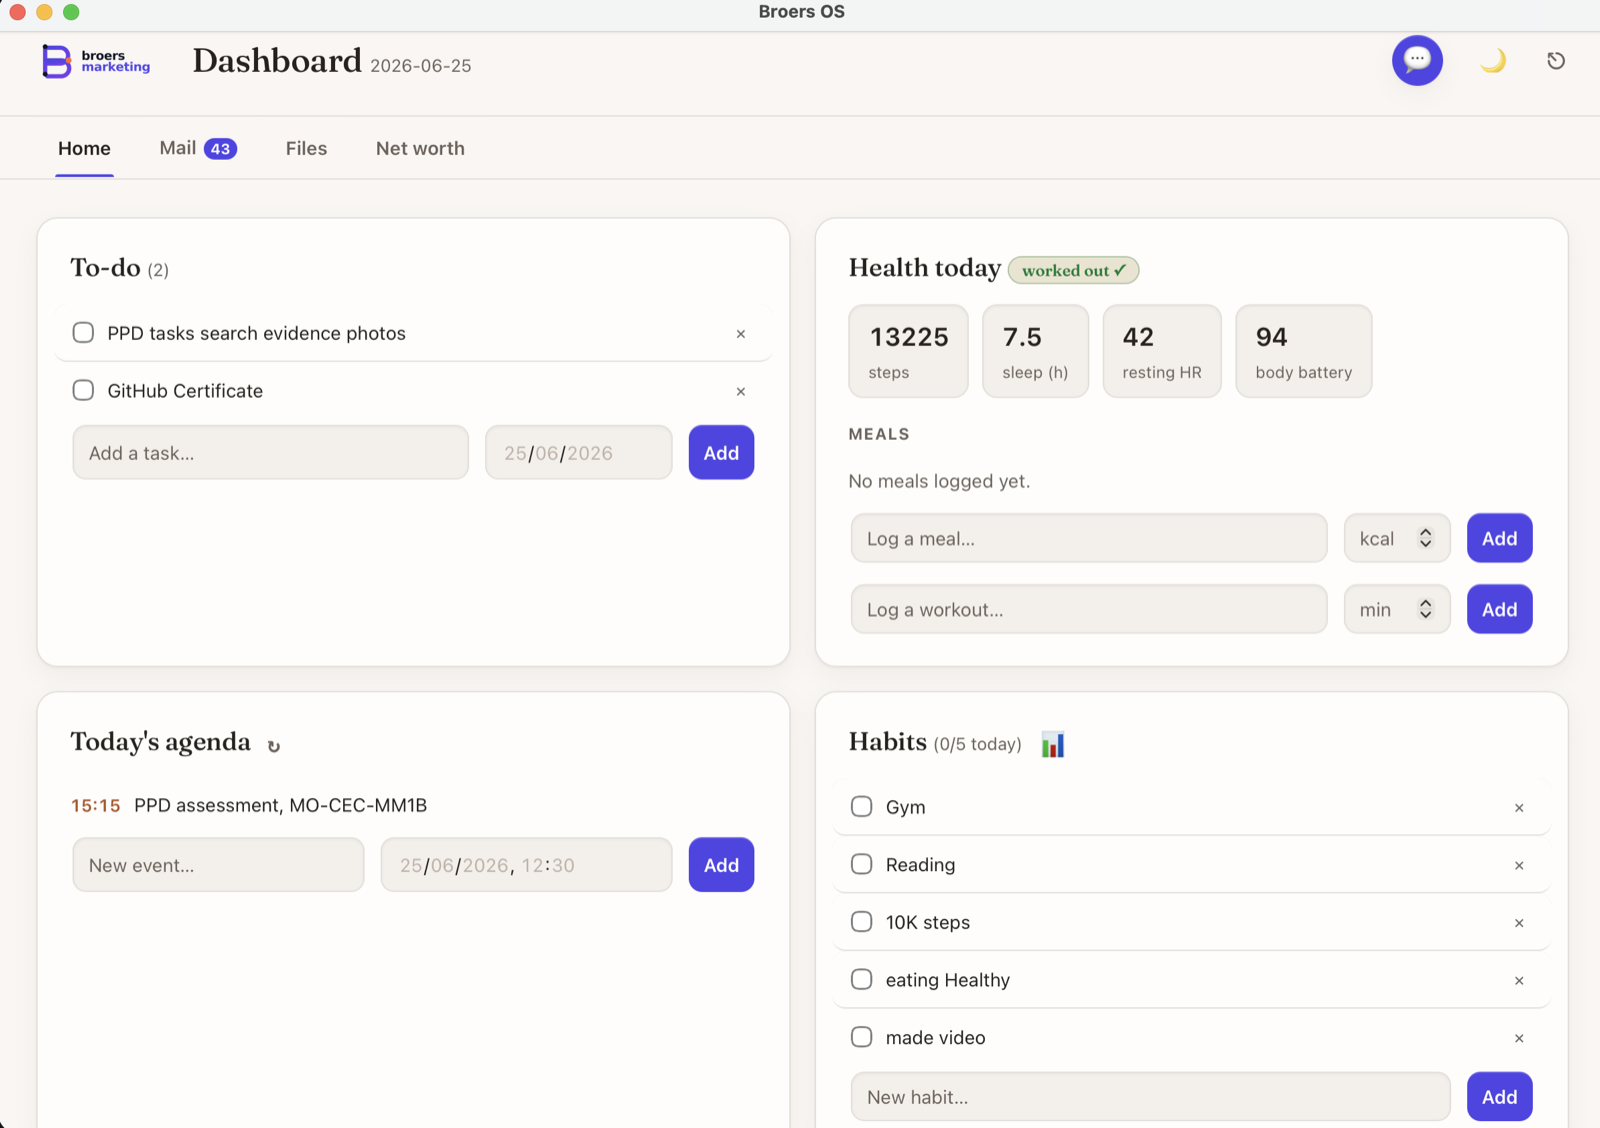Focus the Add a task field
Image resolution: width=1600 pixels, height=1128 pixels.
(x=270, y=453)
